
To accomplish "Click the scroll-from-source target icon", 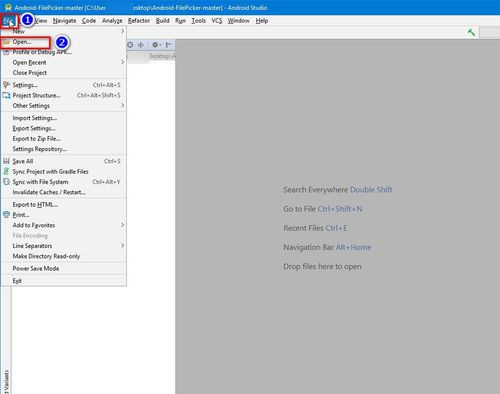I will (130, 45).
